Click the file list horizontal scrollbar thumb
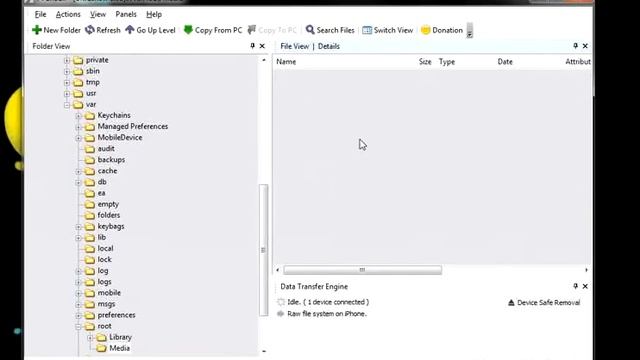Viewport: 640px width, 360px height. [362, 270]
